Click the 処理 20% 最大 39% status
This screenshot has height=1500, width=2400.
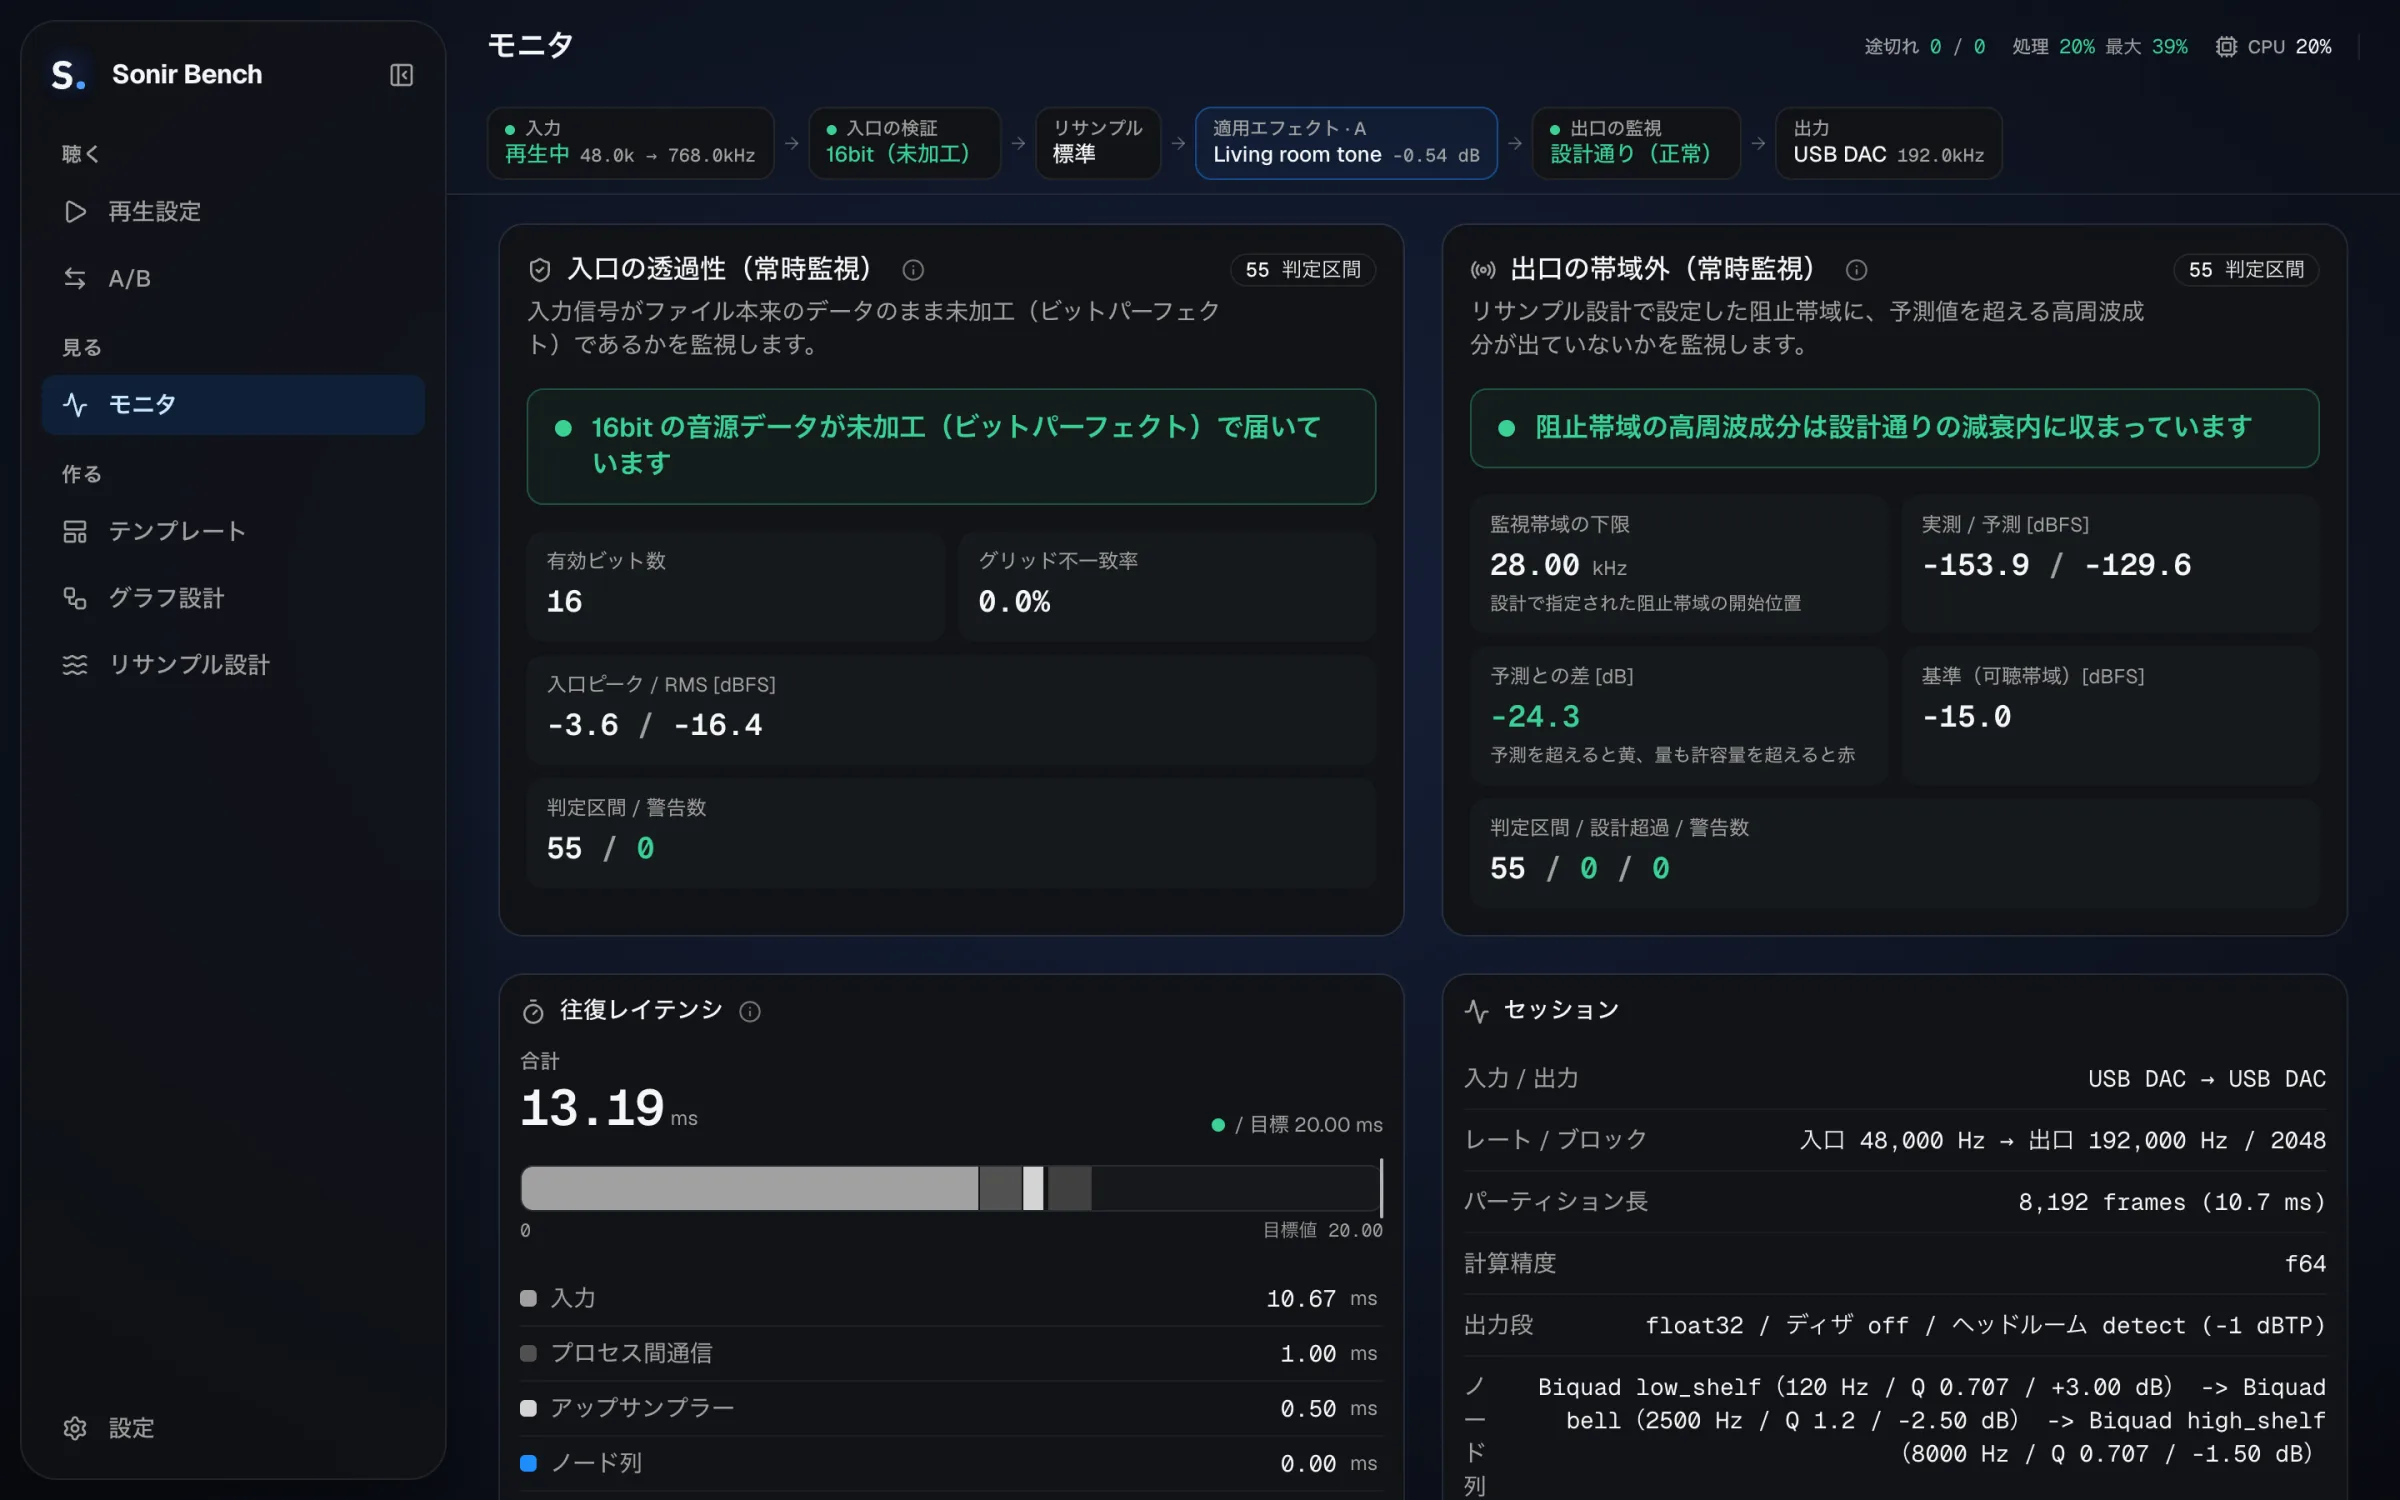click(2099, 47)
